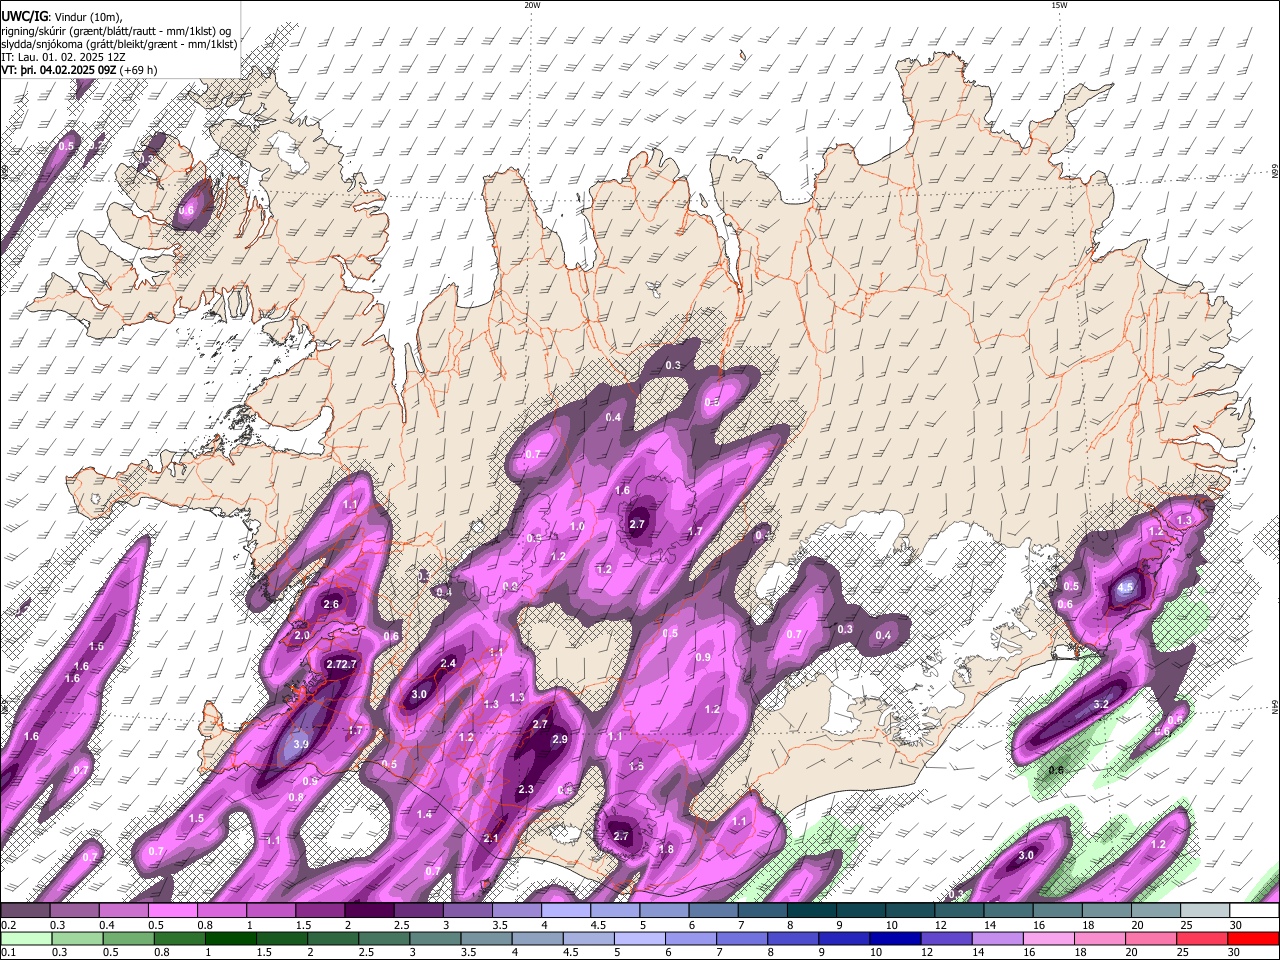Image resolution: width=1280 pixels, height=960 pixels.
Task: Click the 2.3 precipitation value on the map
Action: (526, 790)
